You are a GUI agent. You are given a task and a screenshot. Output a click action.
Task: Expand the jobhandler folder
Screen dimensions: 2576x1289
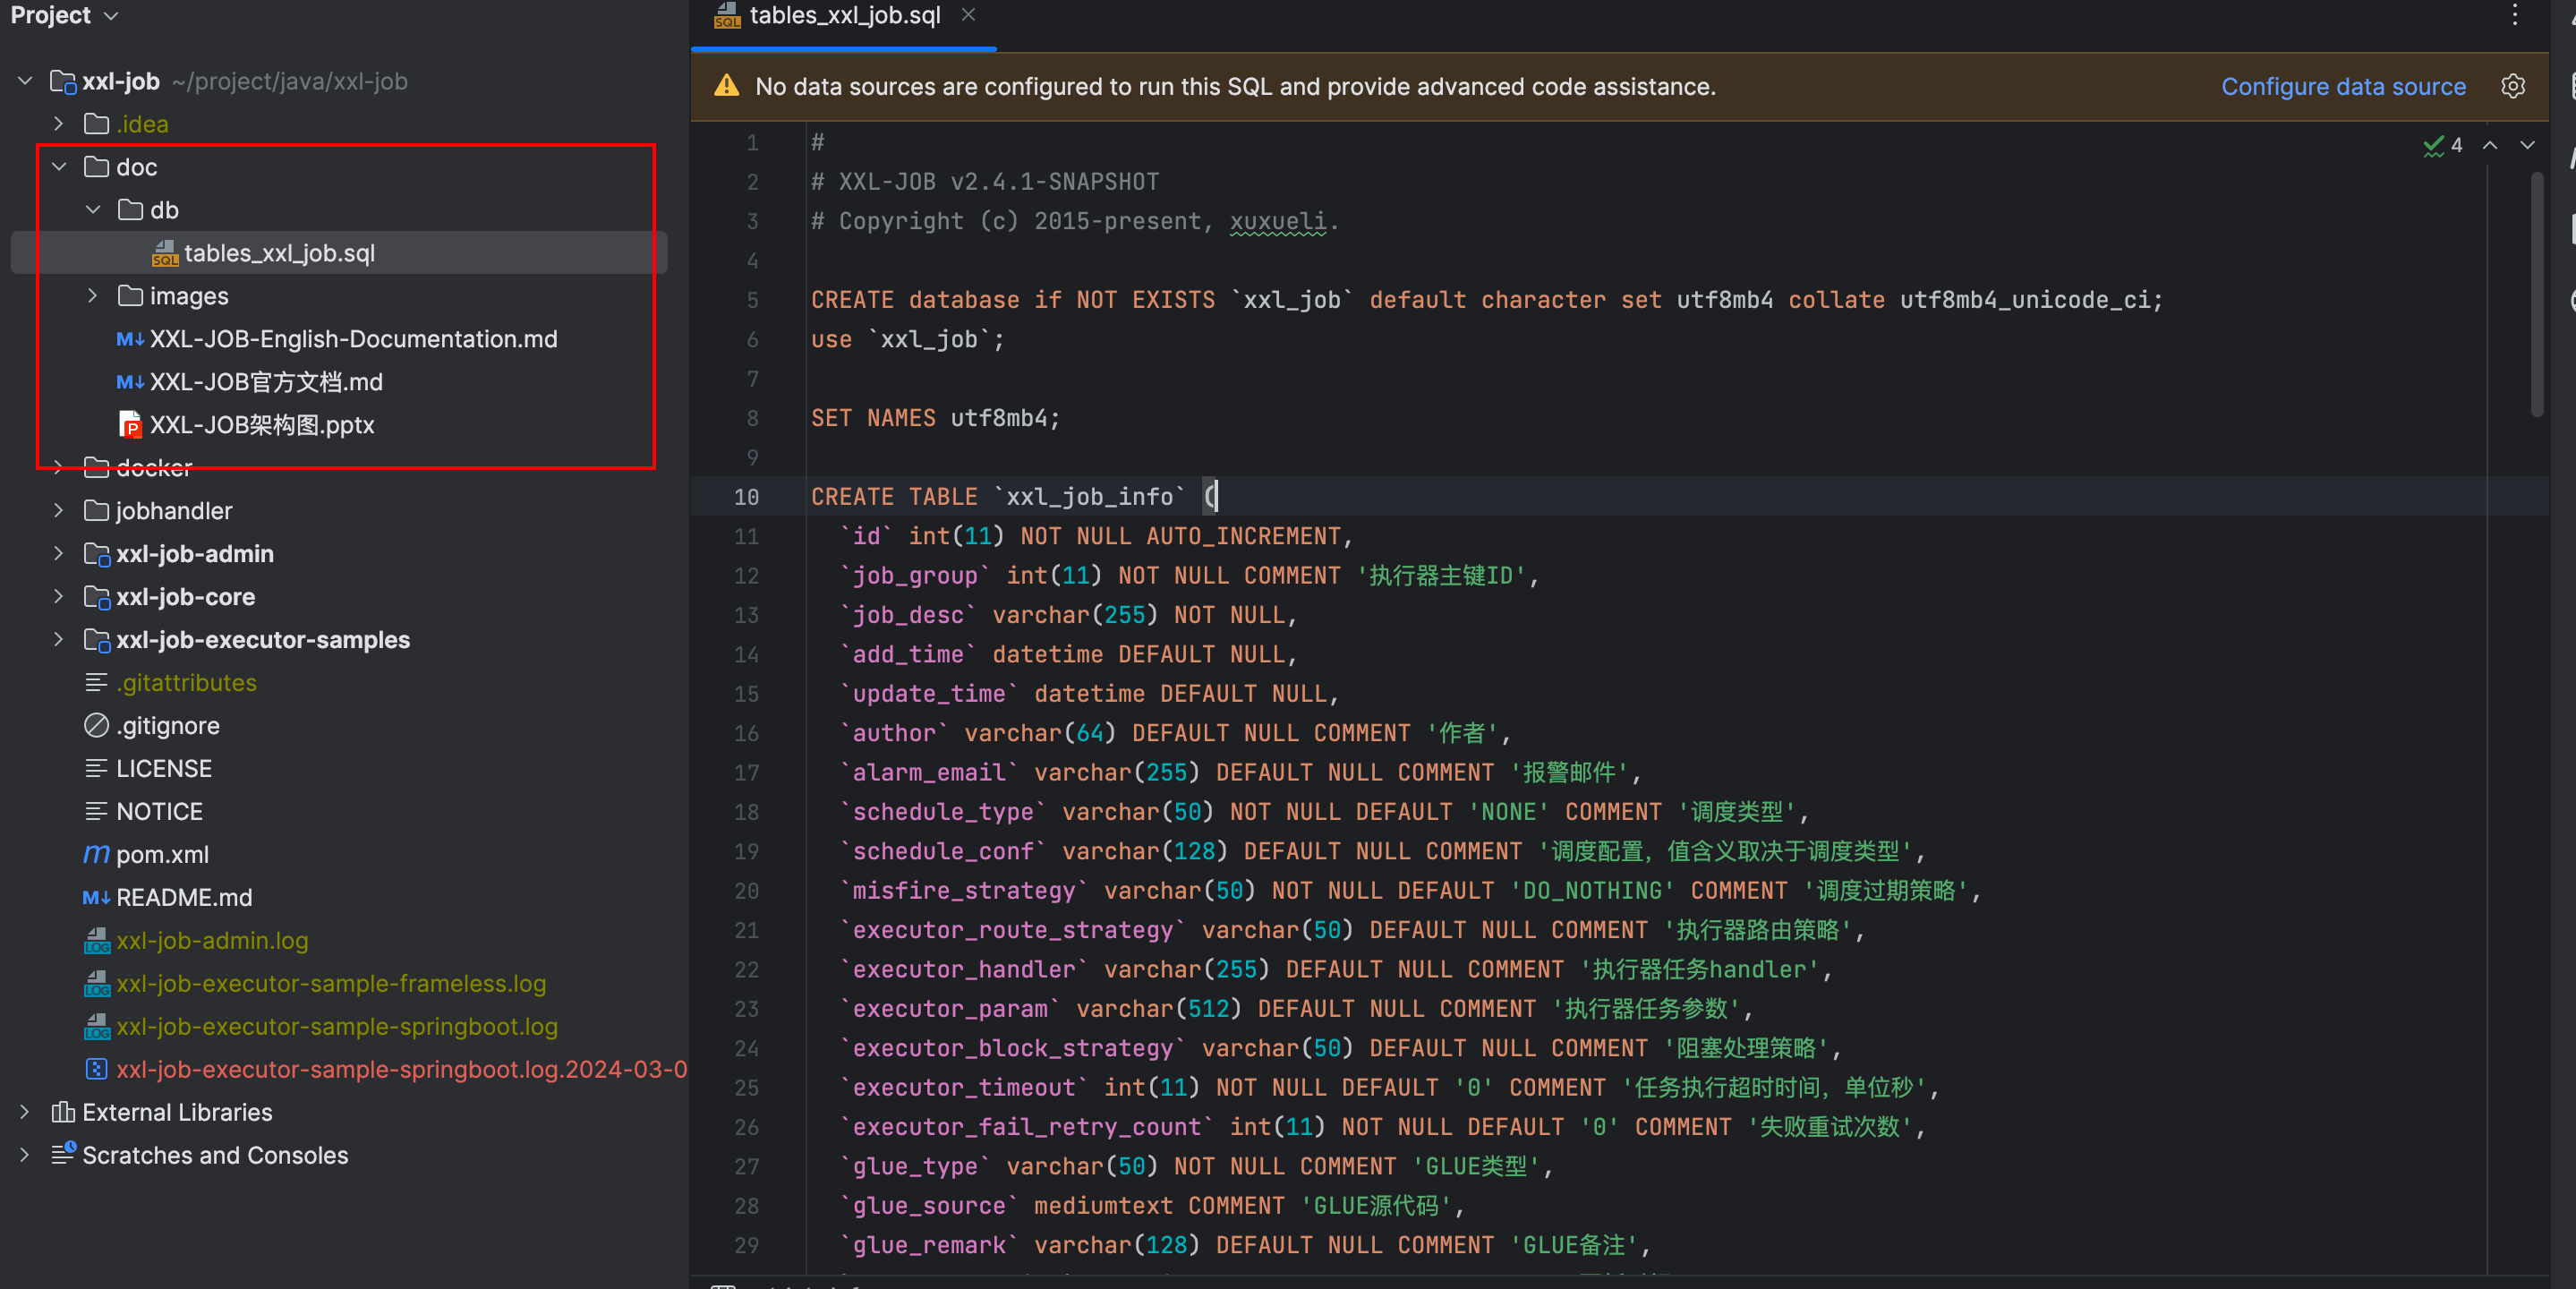[59, 511]
